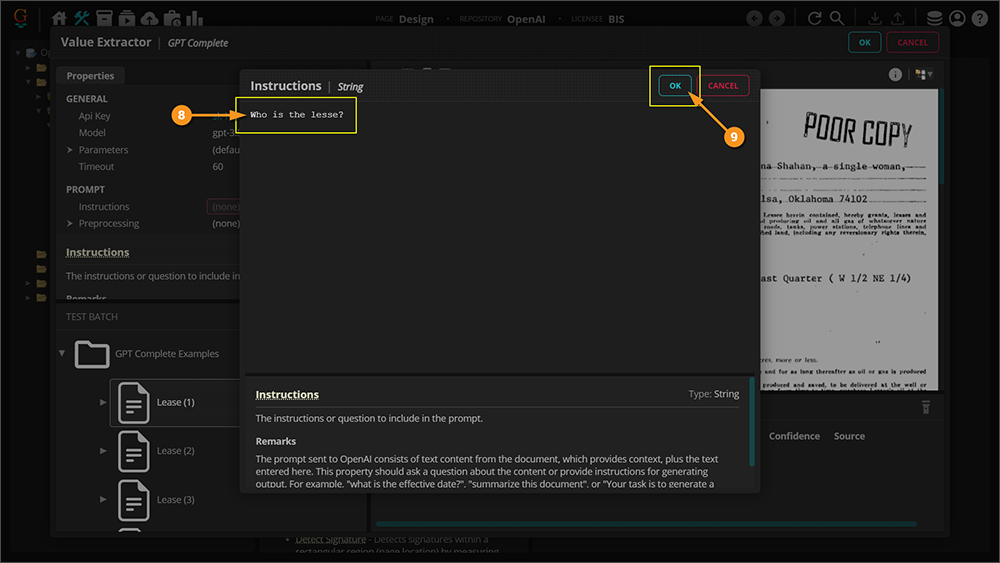The width and height of the screenshot is (1000, 563).
Task: Open the Design tools wrench icon
Action: pyautogui.click(x=82, y=18)
